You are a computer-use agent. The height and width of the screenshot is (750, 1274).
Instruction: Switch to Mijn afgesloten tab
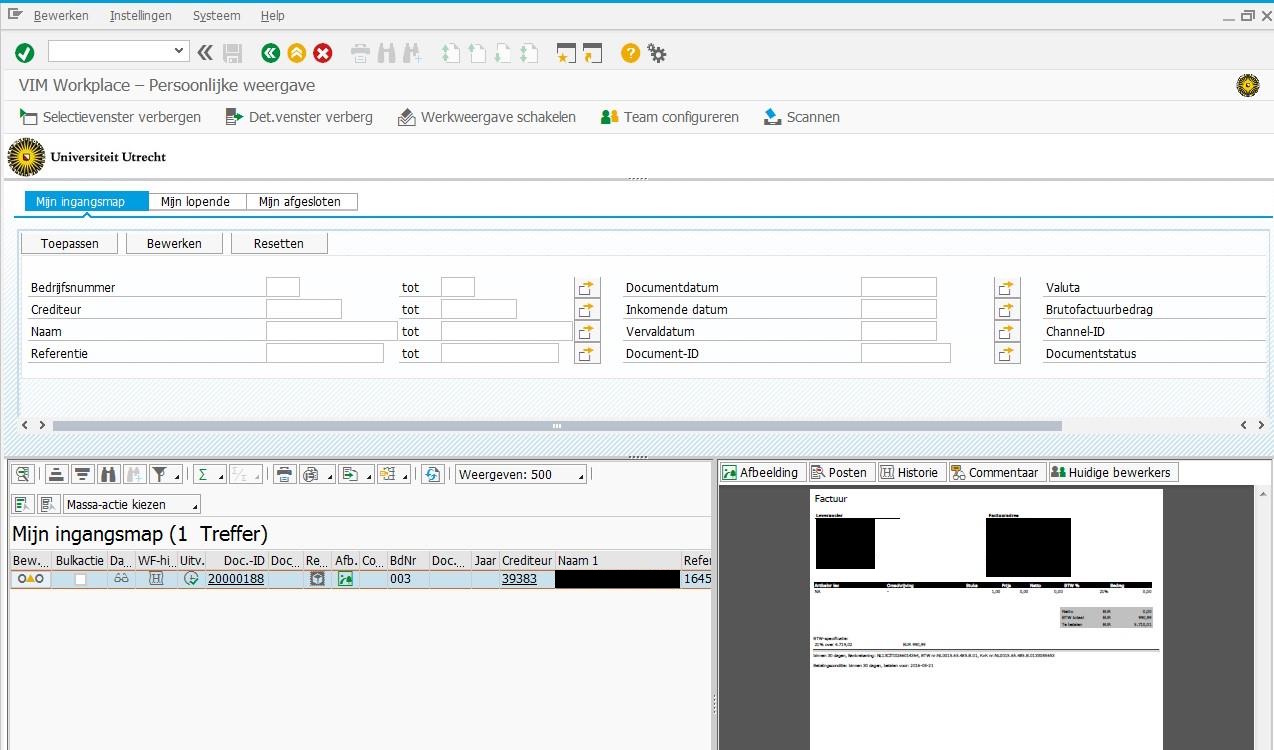[301, 201]
